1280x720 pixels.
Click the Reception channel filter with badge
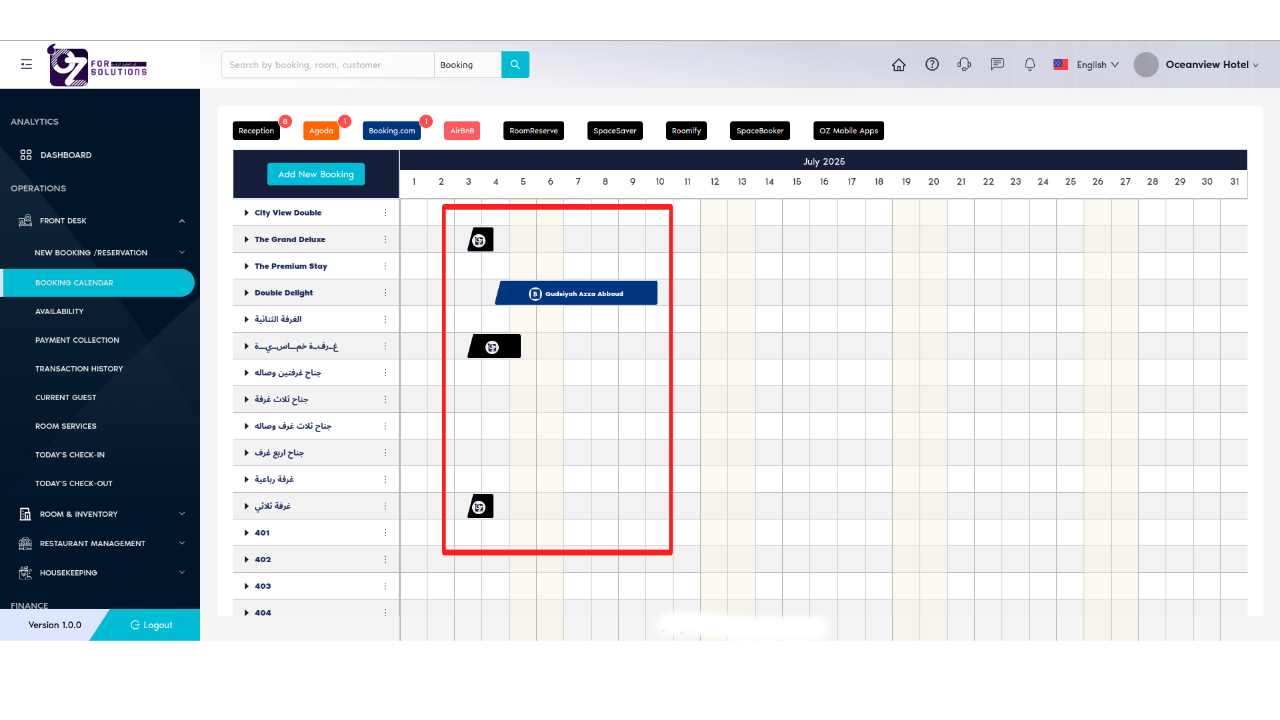tap(256, 130)
